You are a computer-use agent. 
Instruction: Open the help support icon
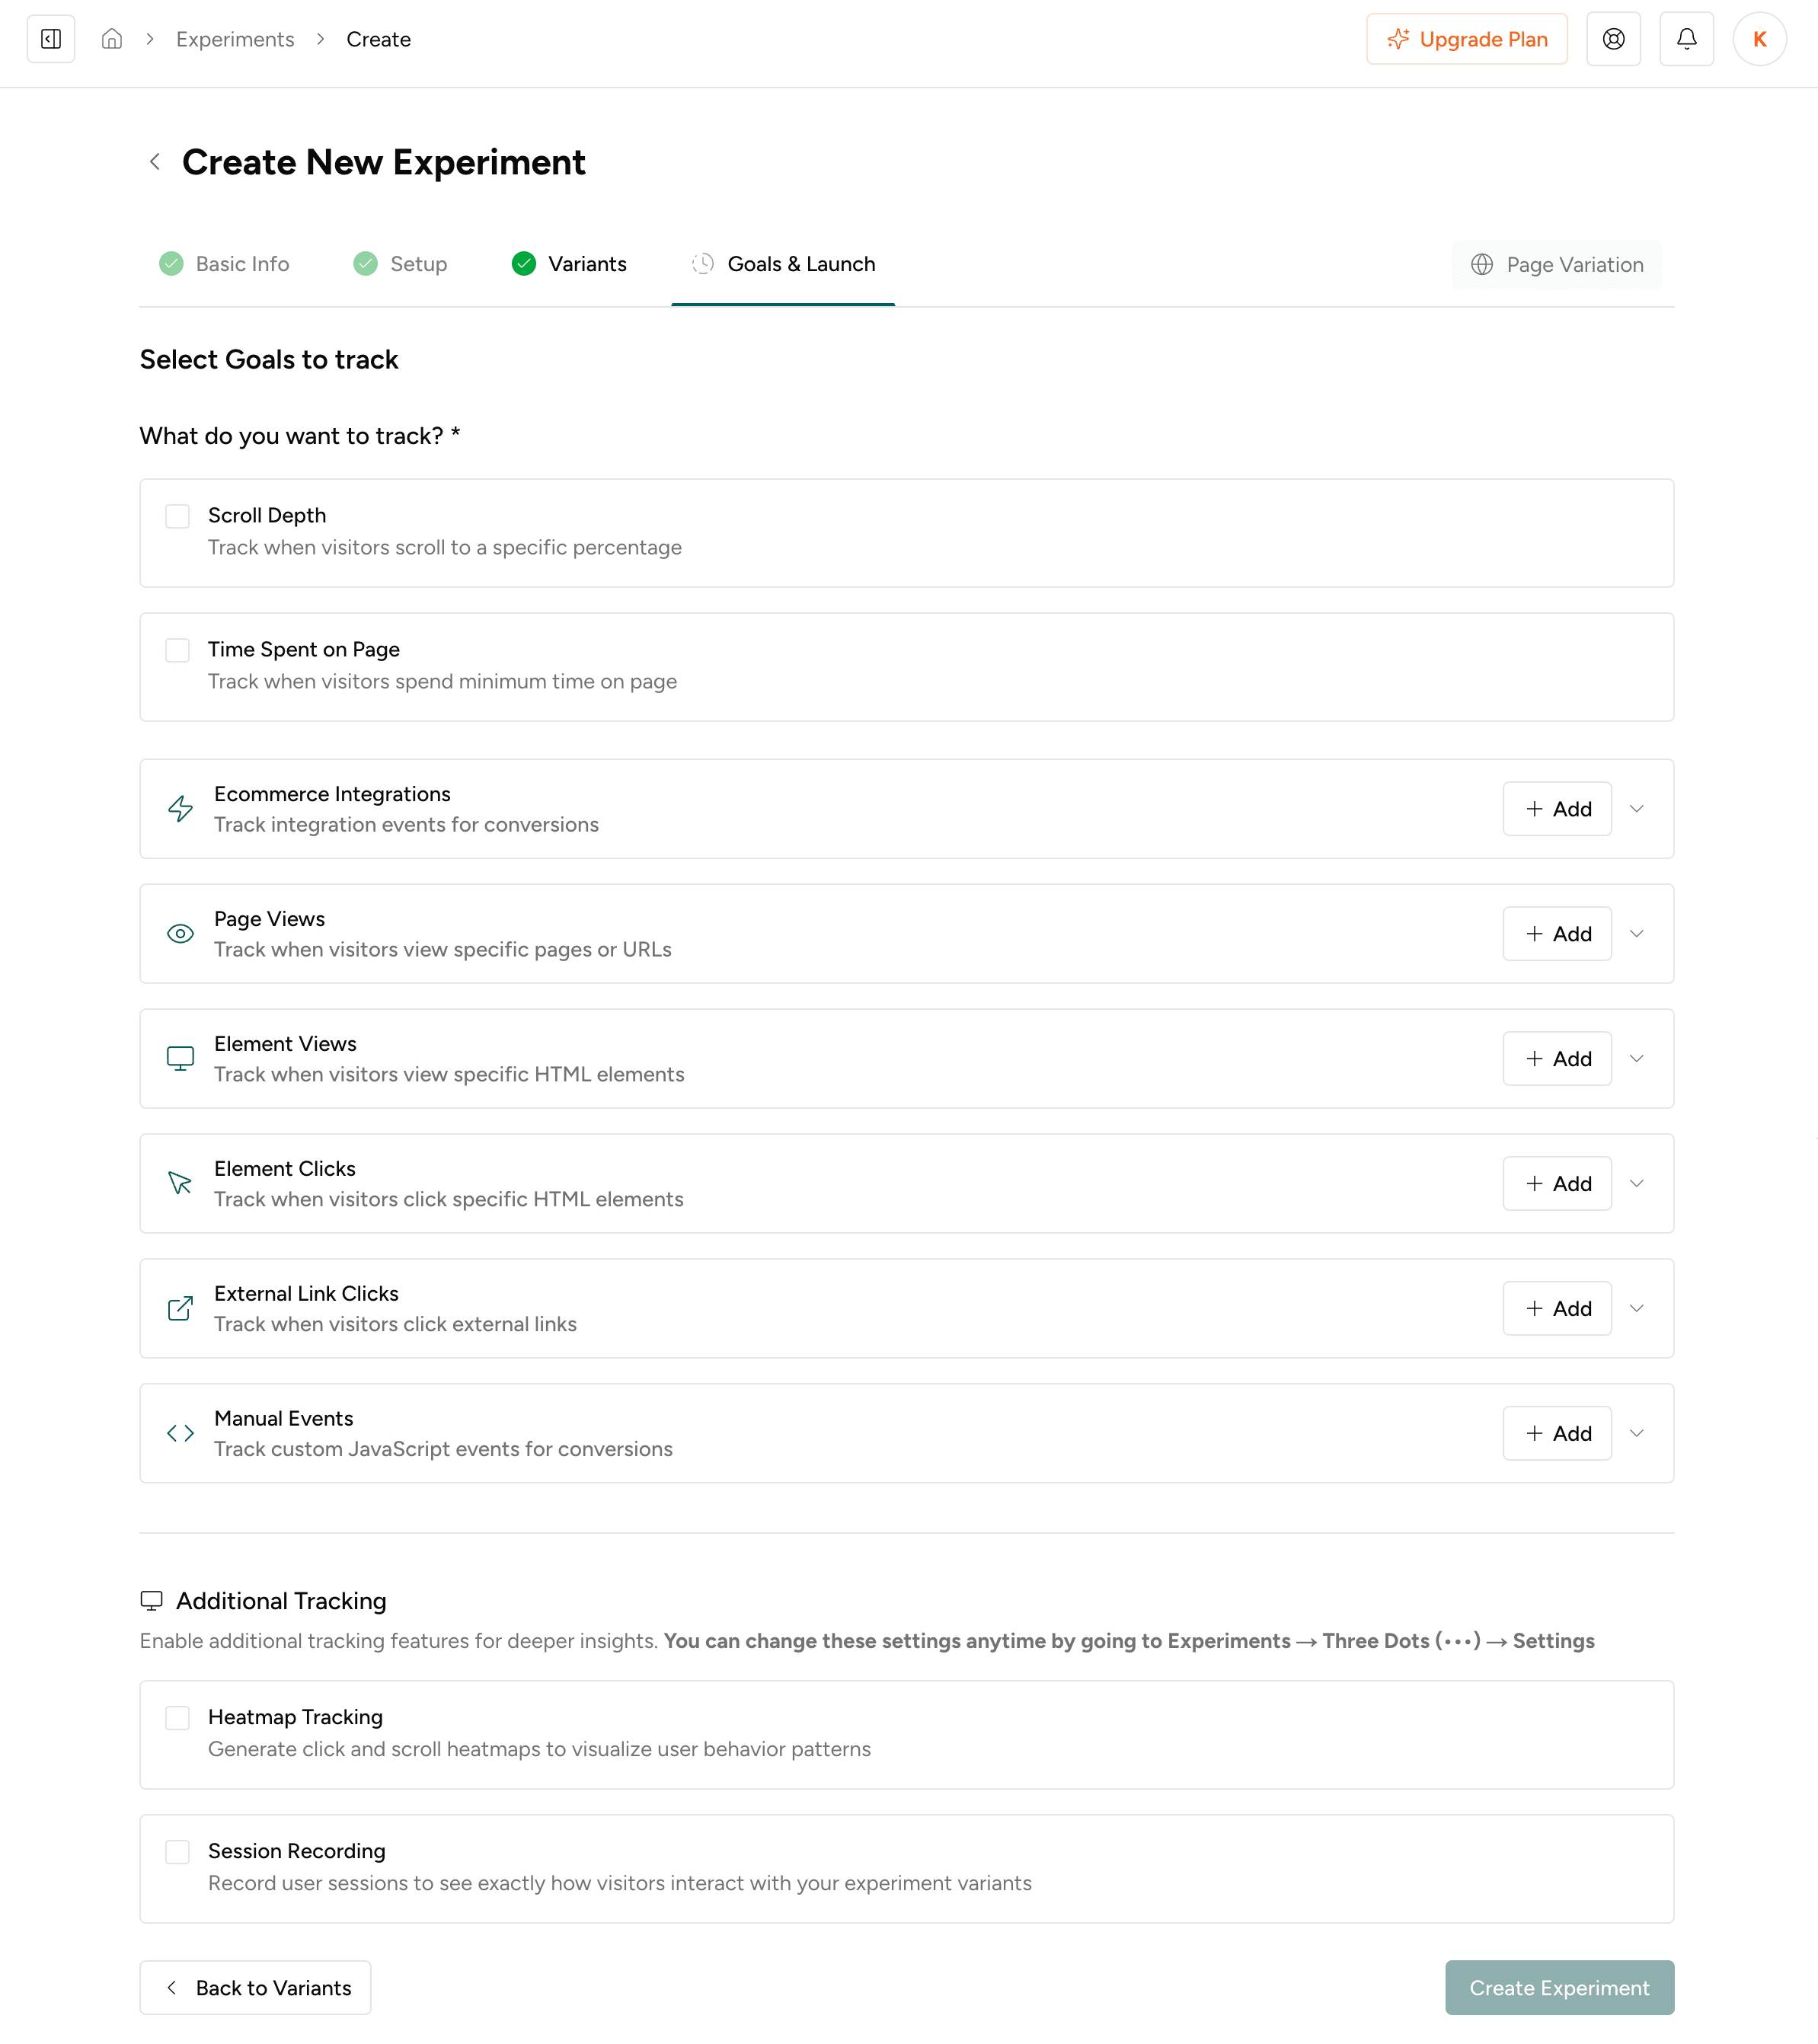[x=1613, y=39]
